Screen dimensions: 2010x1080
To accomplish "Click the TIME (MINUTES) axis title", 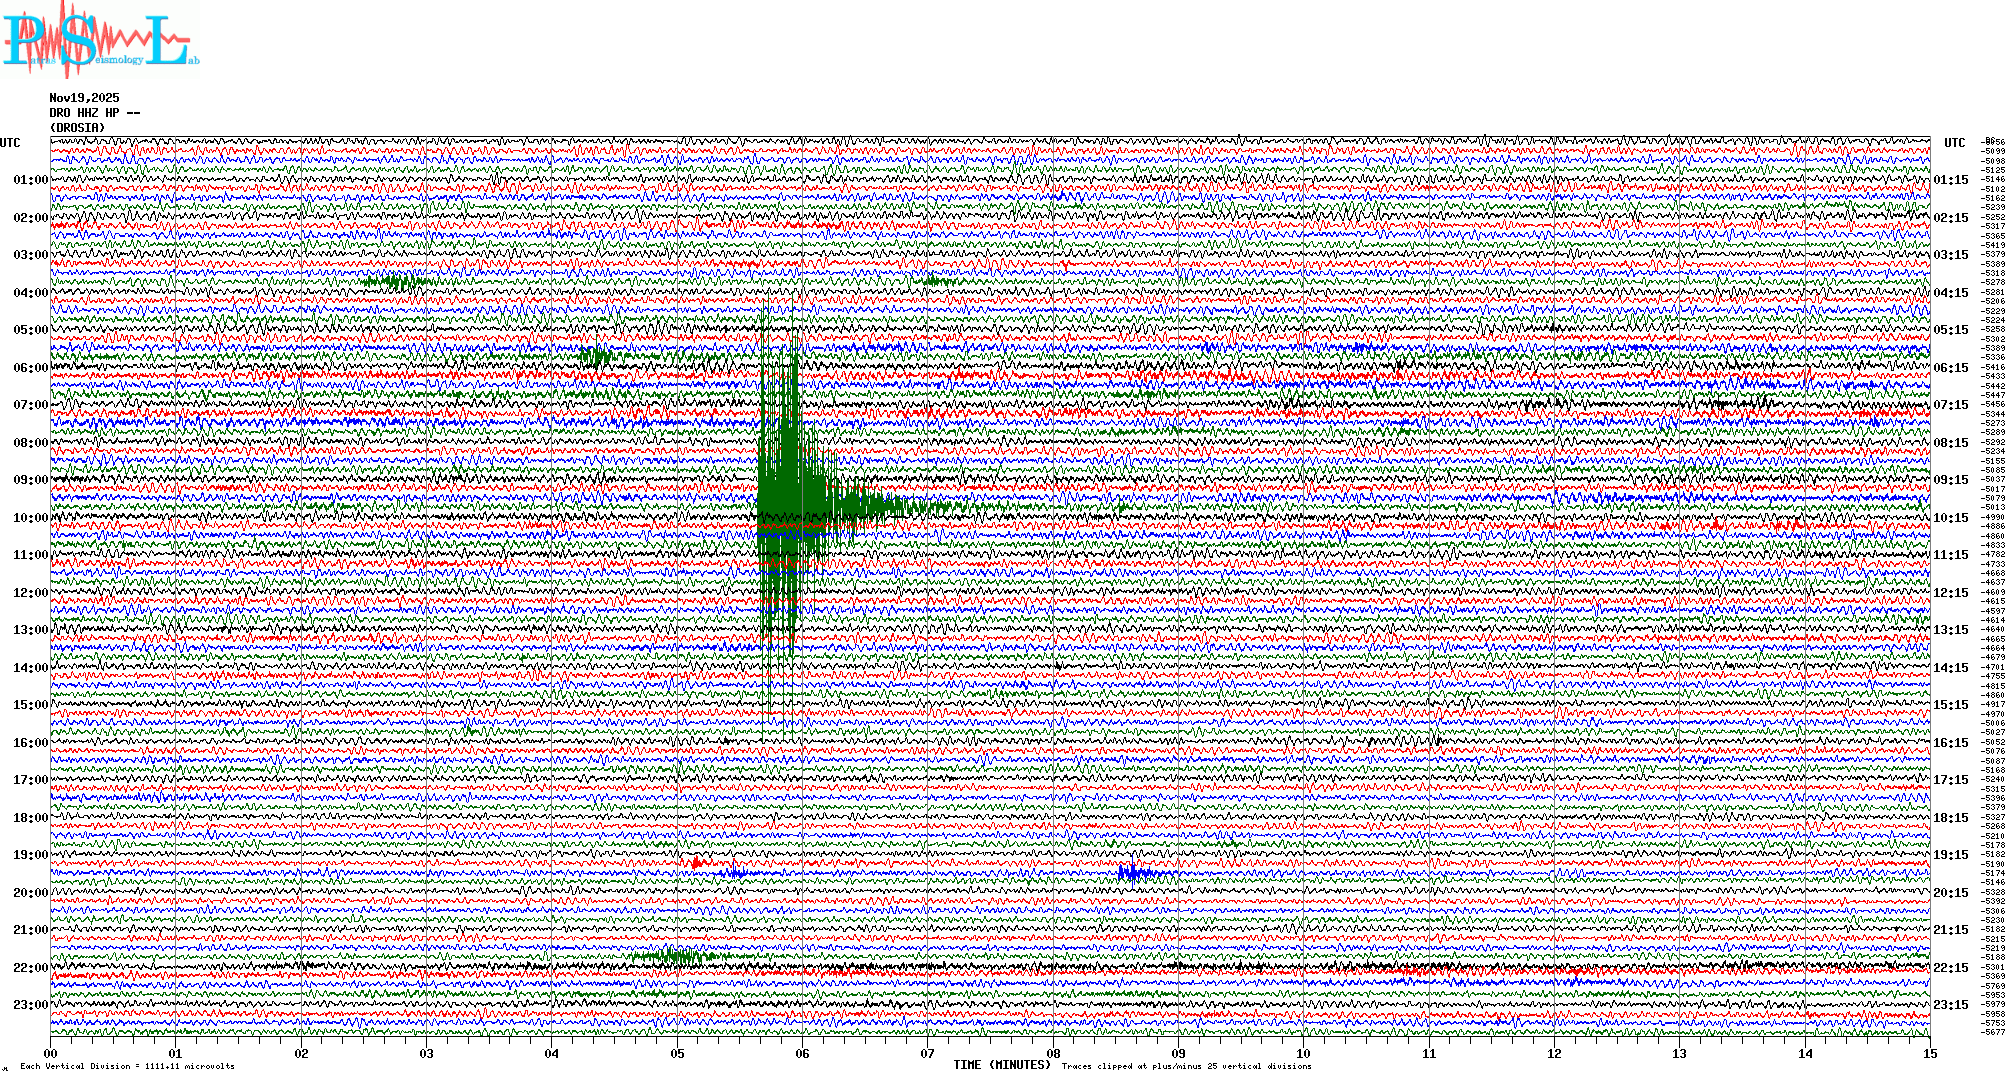I will (1001, 1065).
